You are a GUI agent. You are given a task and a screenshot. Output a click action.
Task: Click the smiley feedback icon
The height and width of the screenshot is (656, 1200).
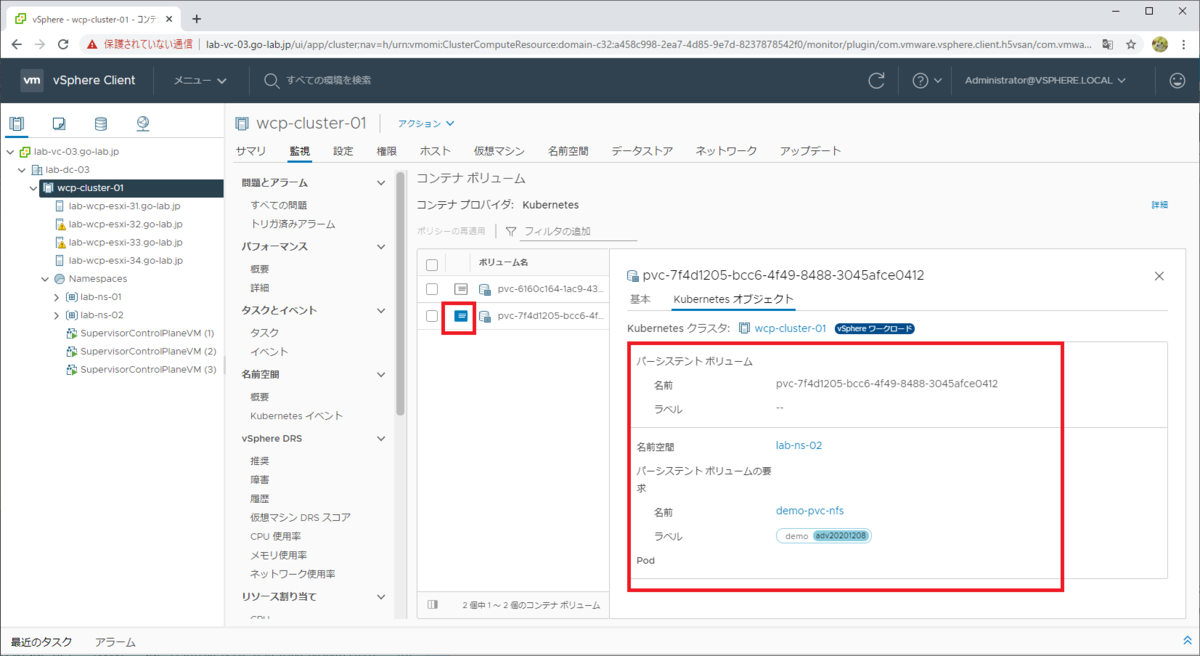click(1177, 80)
